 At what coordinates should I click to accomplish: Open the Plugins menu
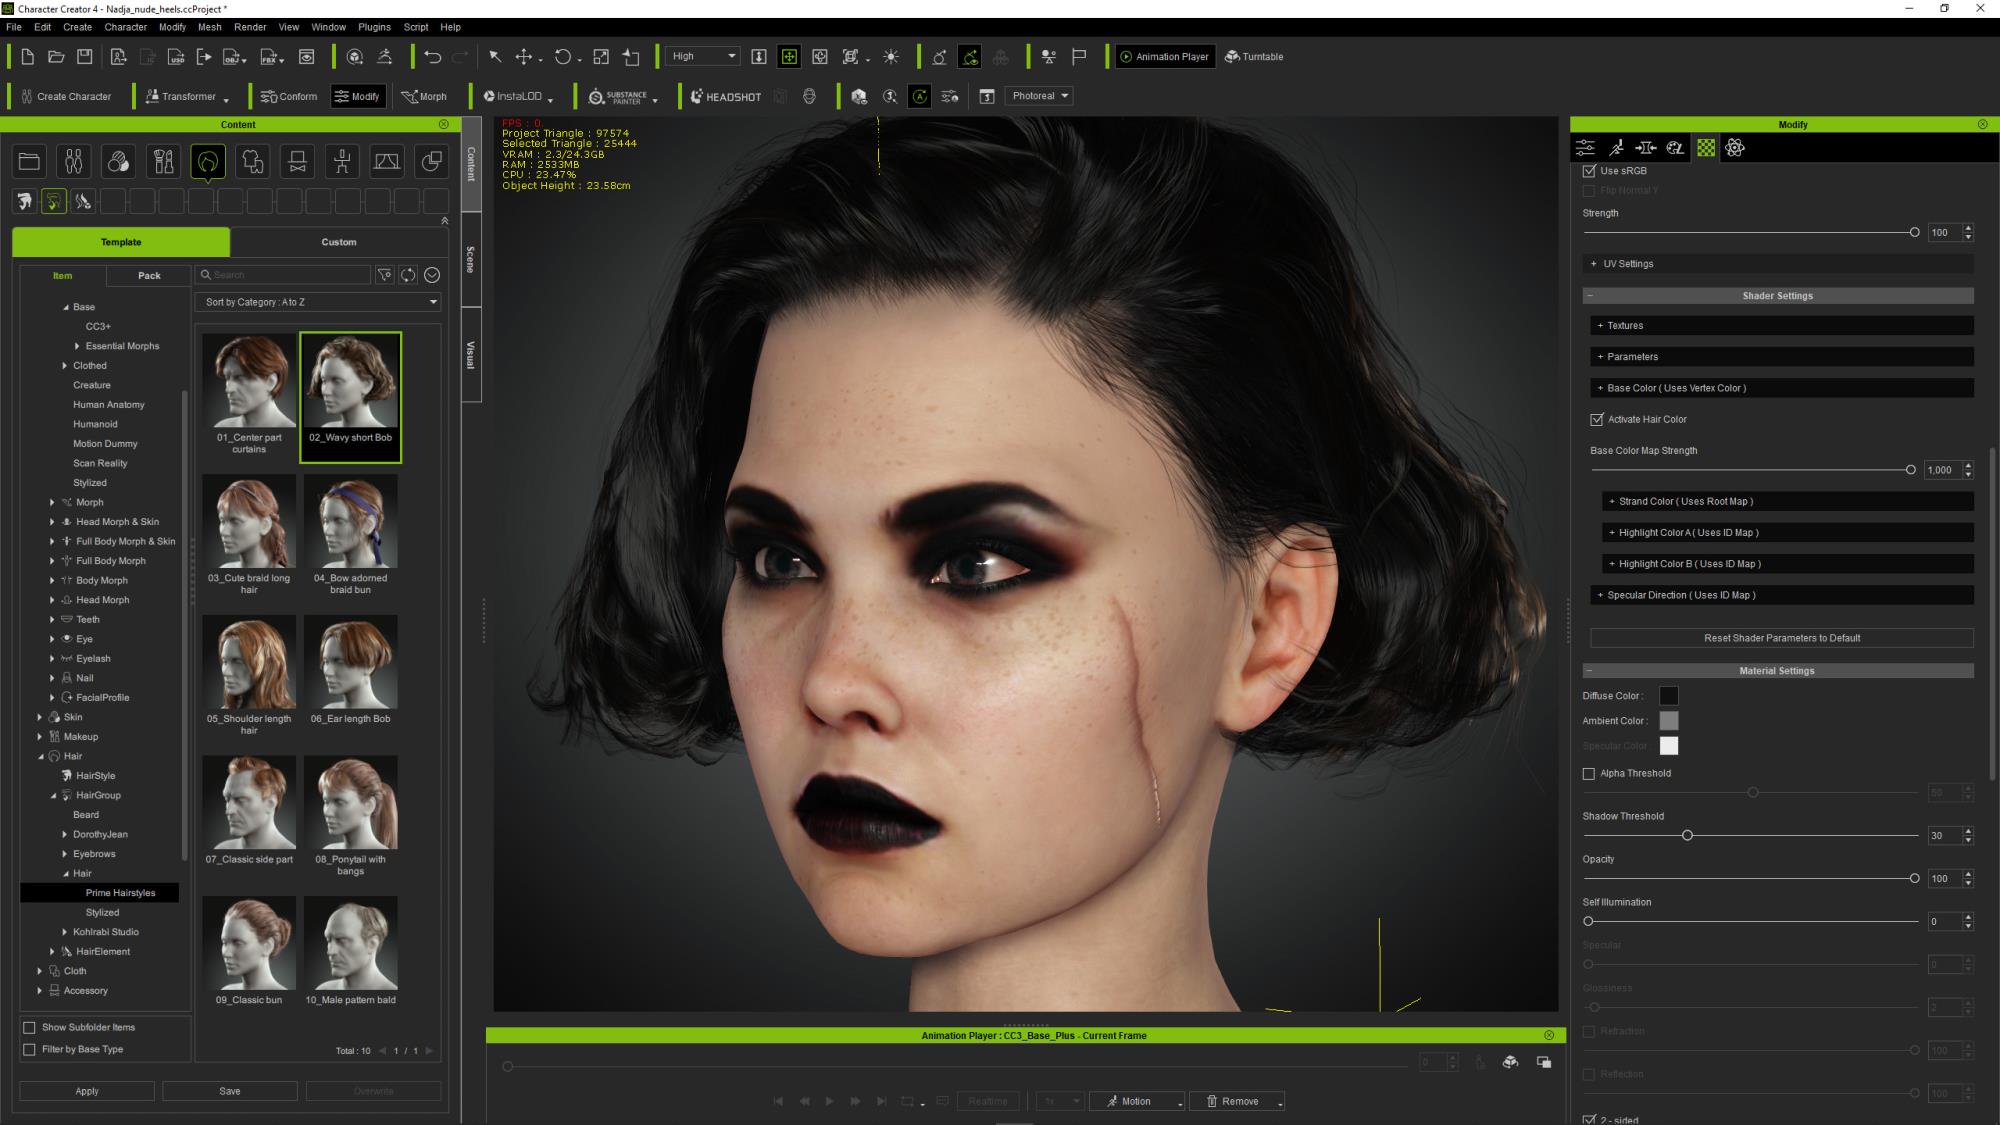(374, 27)
